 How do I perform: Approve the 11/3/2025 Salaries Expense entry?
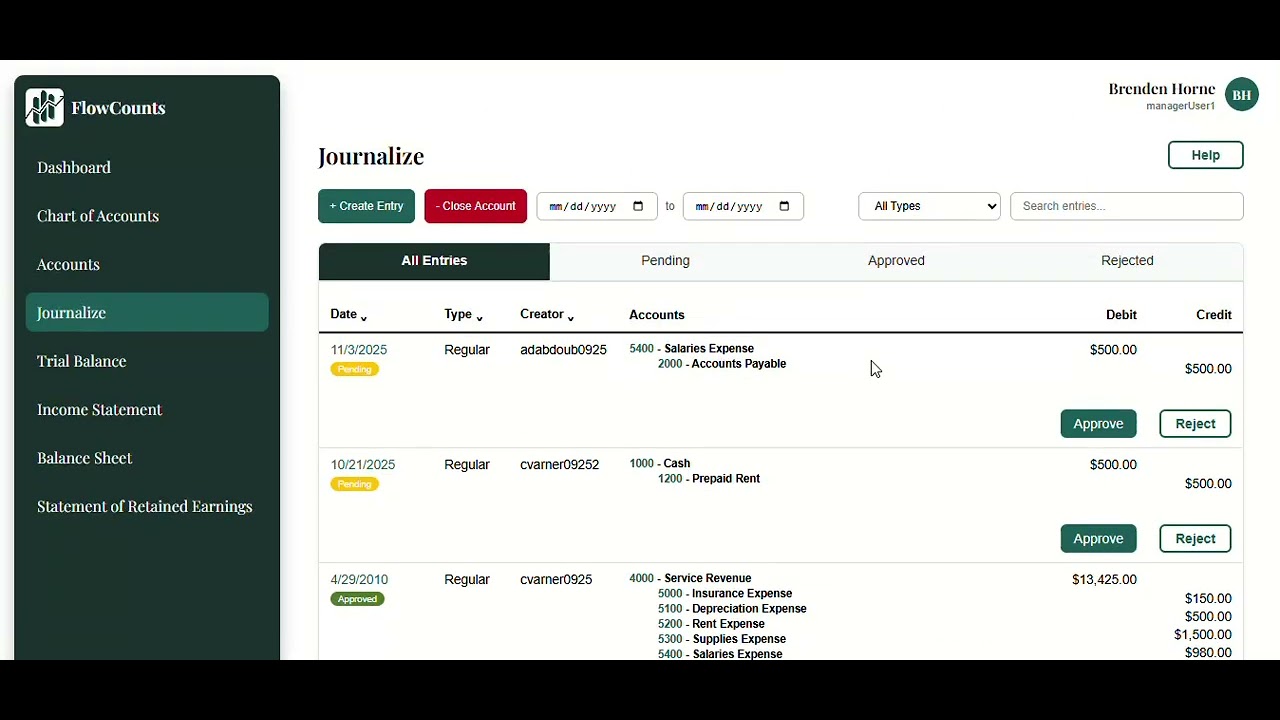click(1098, 424)
